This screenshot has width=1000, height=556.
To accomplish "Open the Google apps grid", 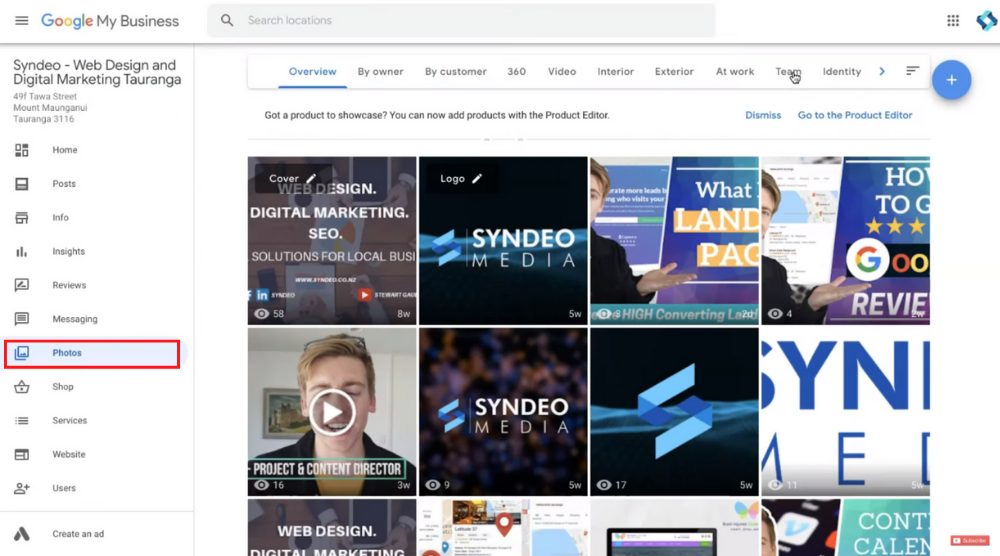I will (x=953, y=20).
